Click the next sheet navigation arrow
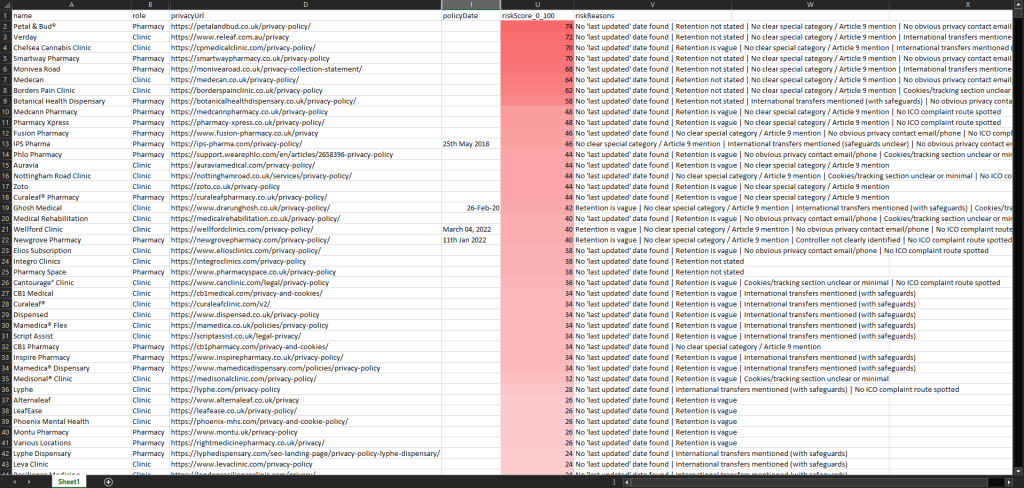1024x488 pixels. (30, 482)
